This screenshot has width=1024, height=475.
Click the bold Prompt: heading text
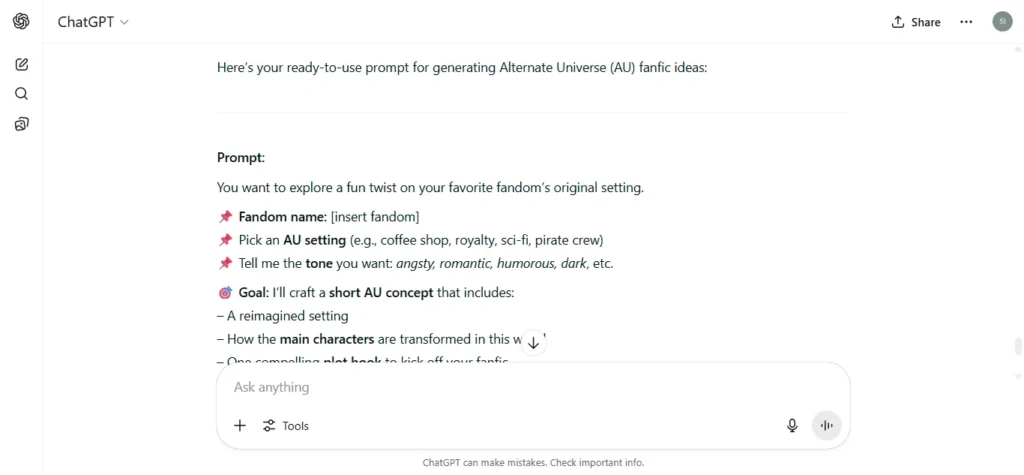[241, 158]
